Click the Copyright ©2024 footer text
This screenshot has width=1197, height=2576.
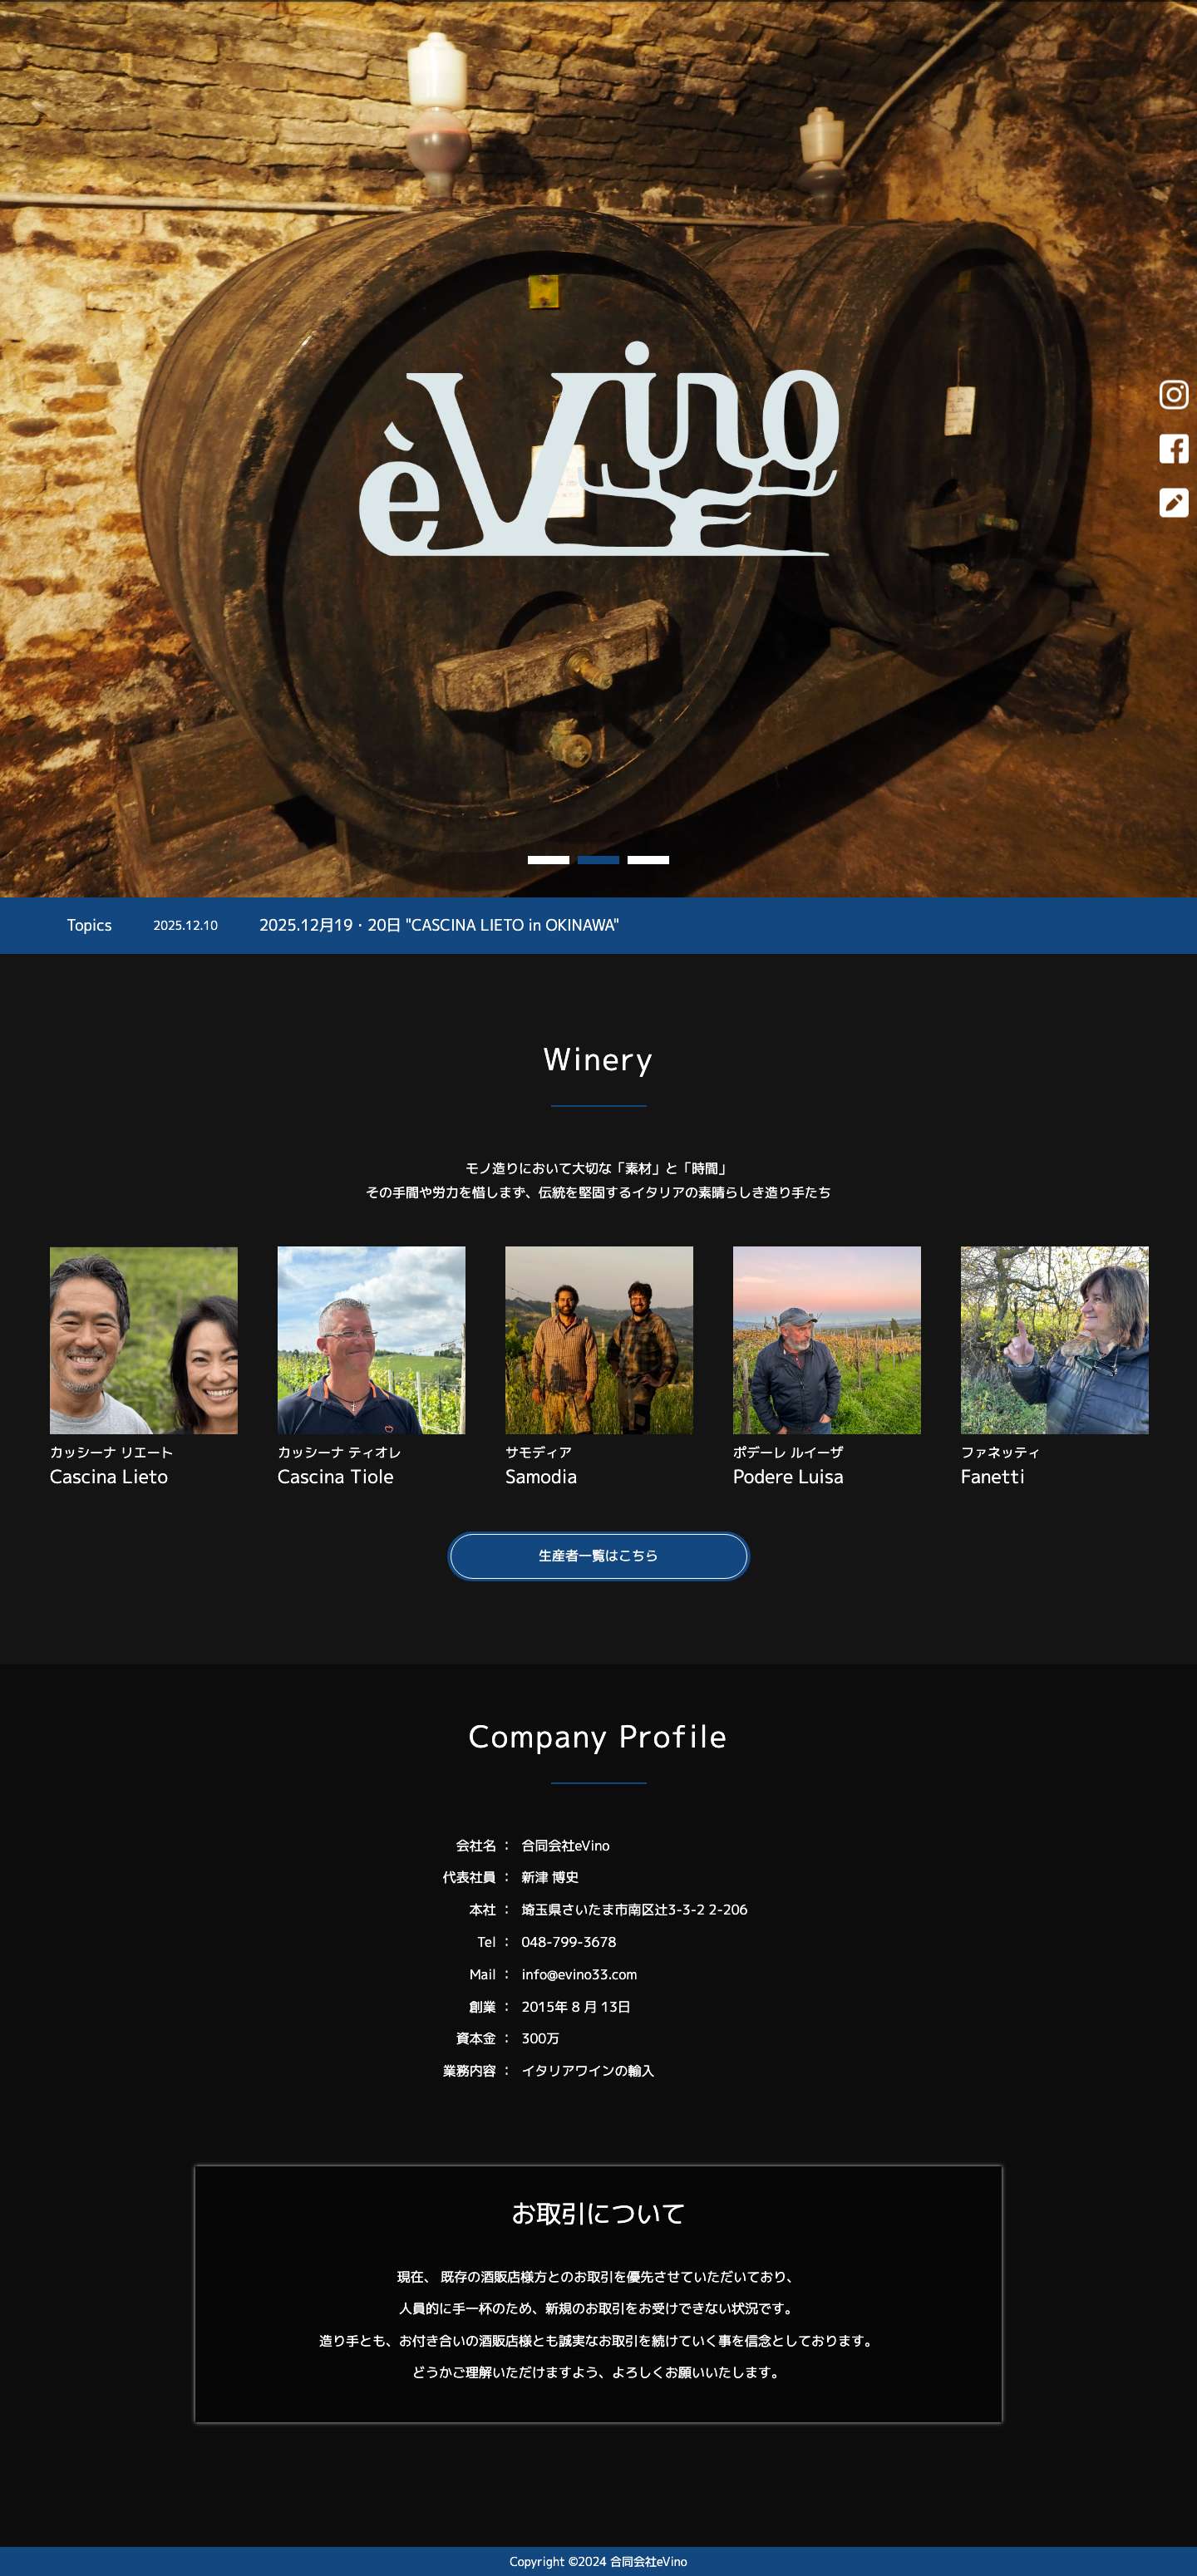[x=598, y=2561]
